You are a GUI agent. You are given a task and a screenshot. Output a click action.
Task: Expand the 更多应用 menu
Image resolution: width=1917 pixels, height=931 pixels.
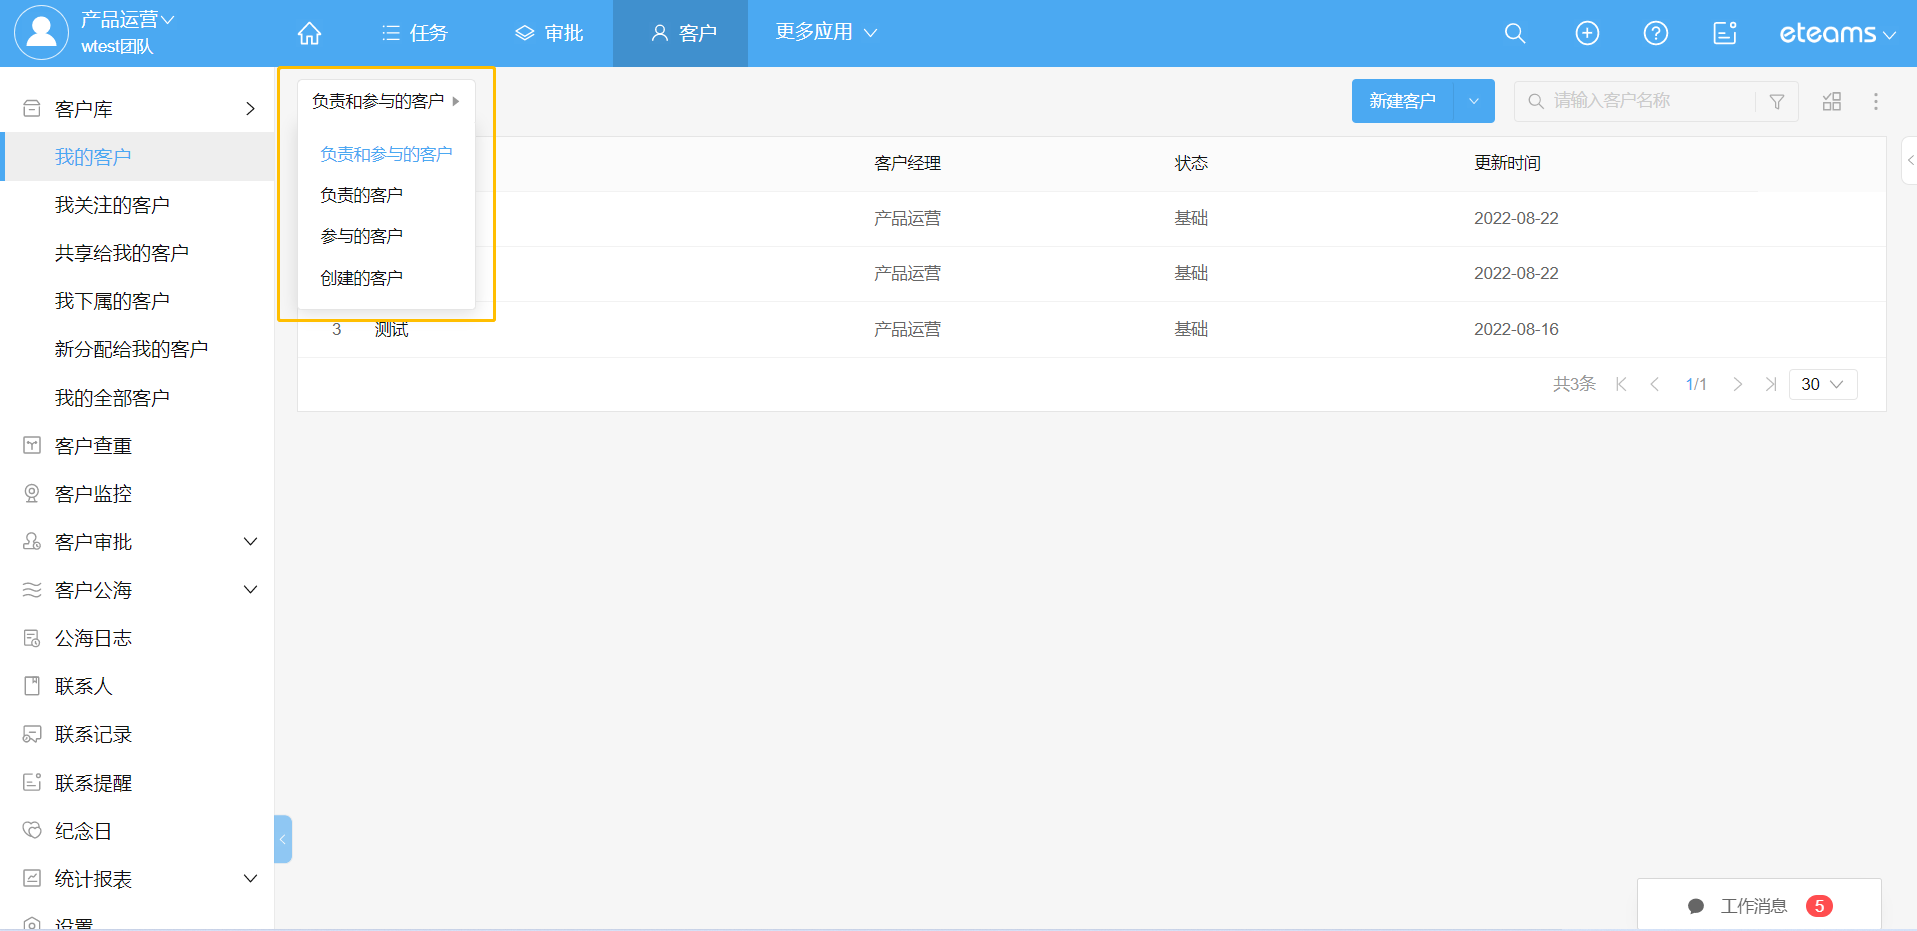pos(826,32)
